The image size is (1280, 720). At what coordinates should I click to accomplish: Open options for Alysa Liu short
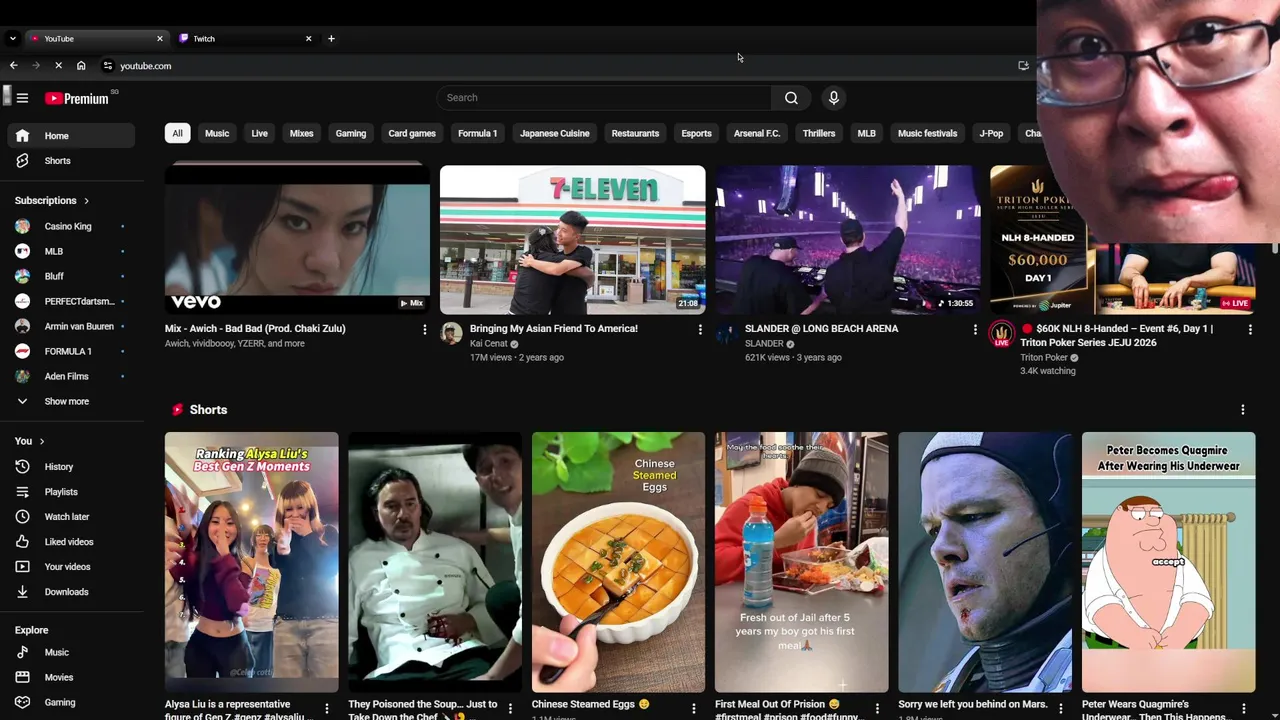coord(326,709)
